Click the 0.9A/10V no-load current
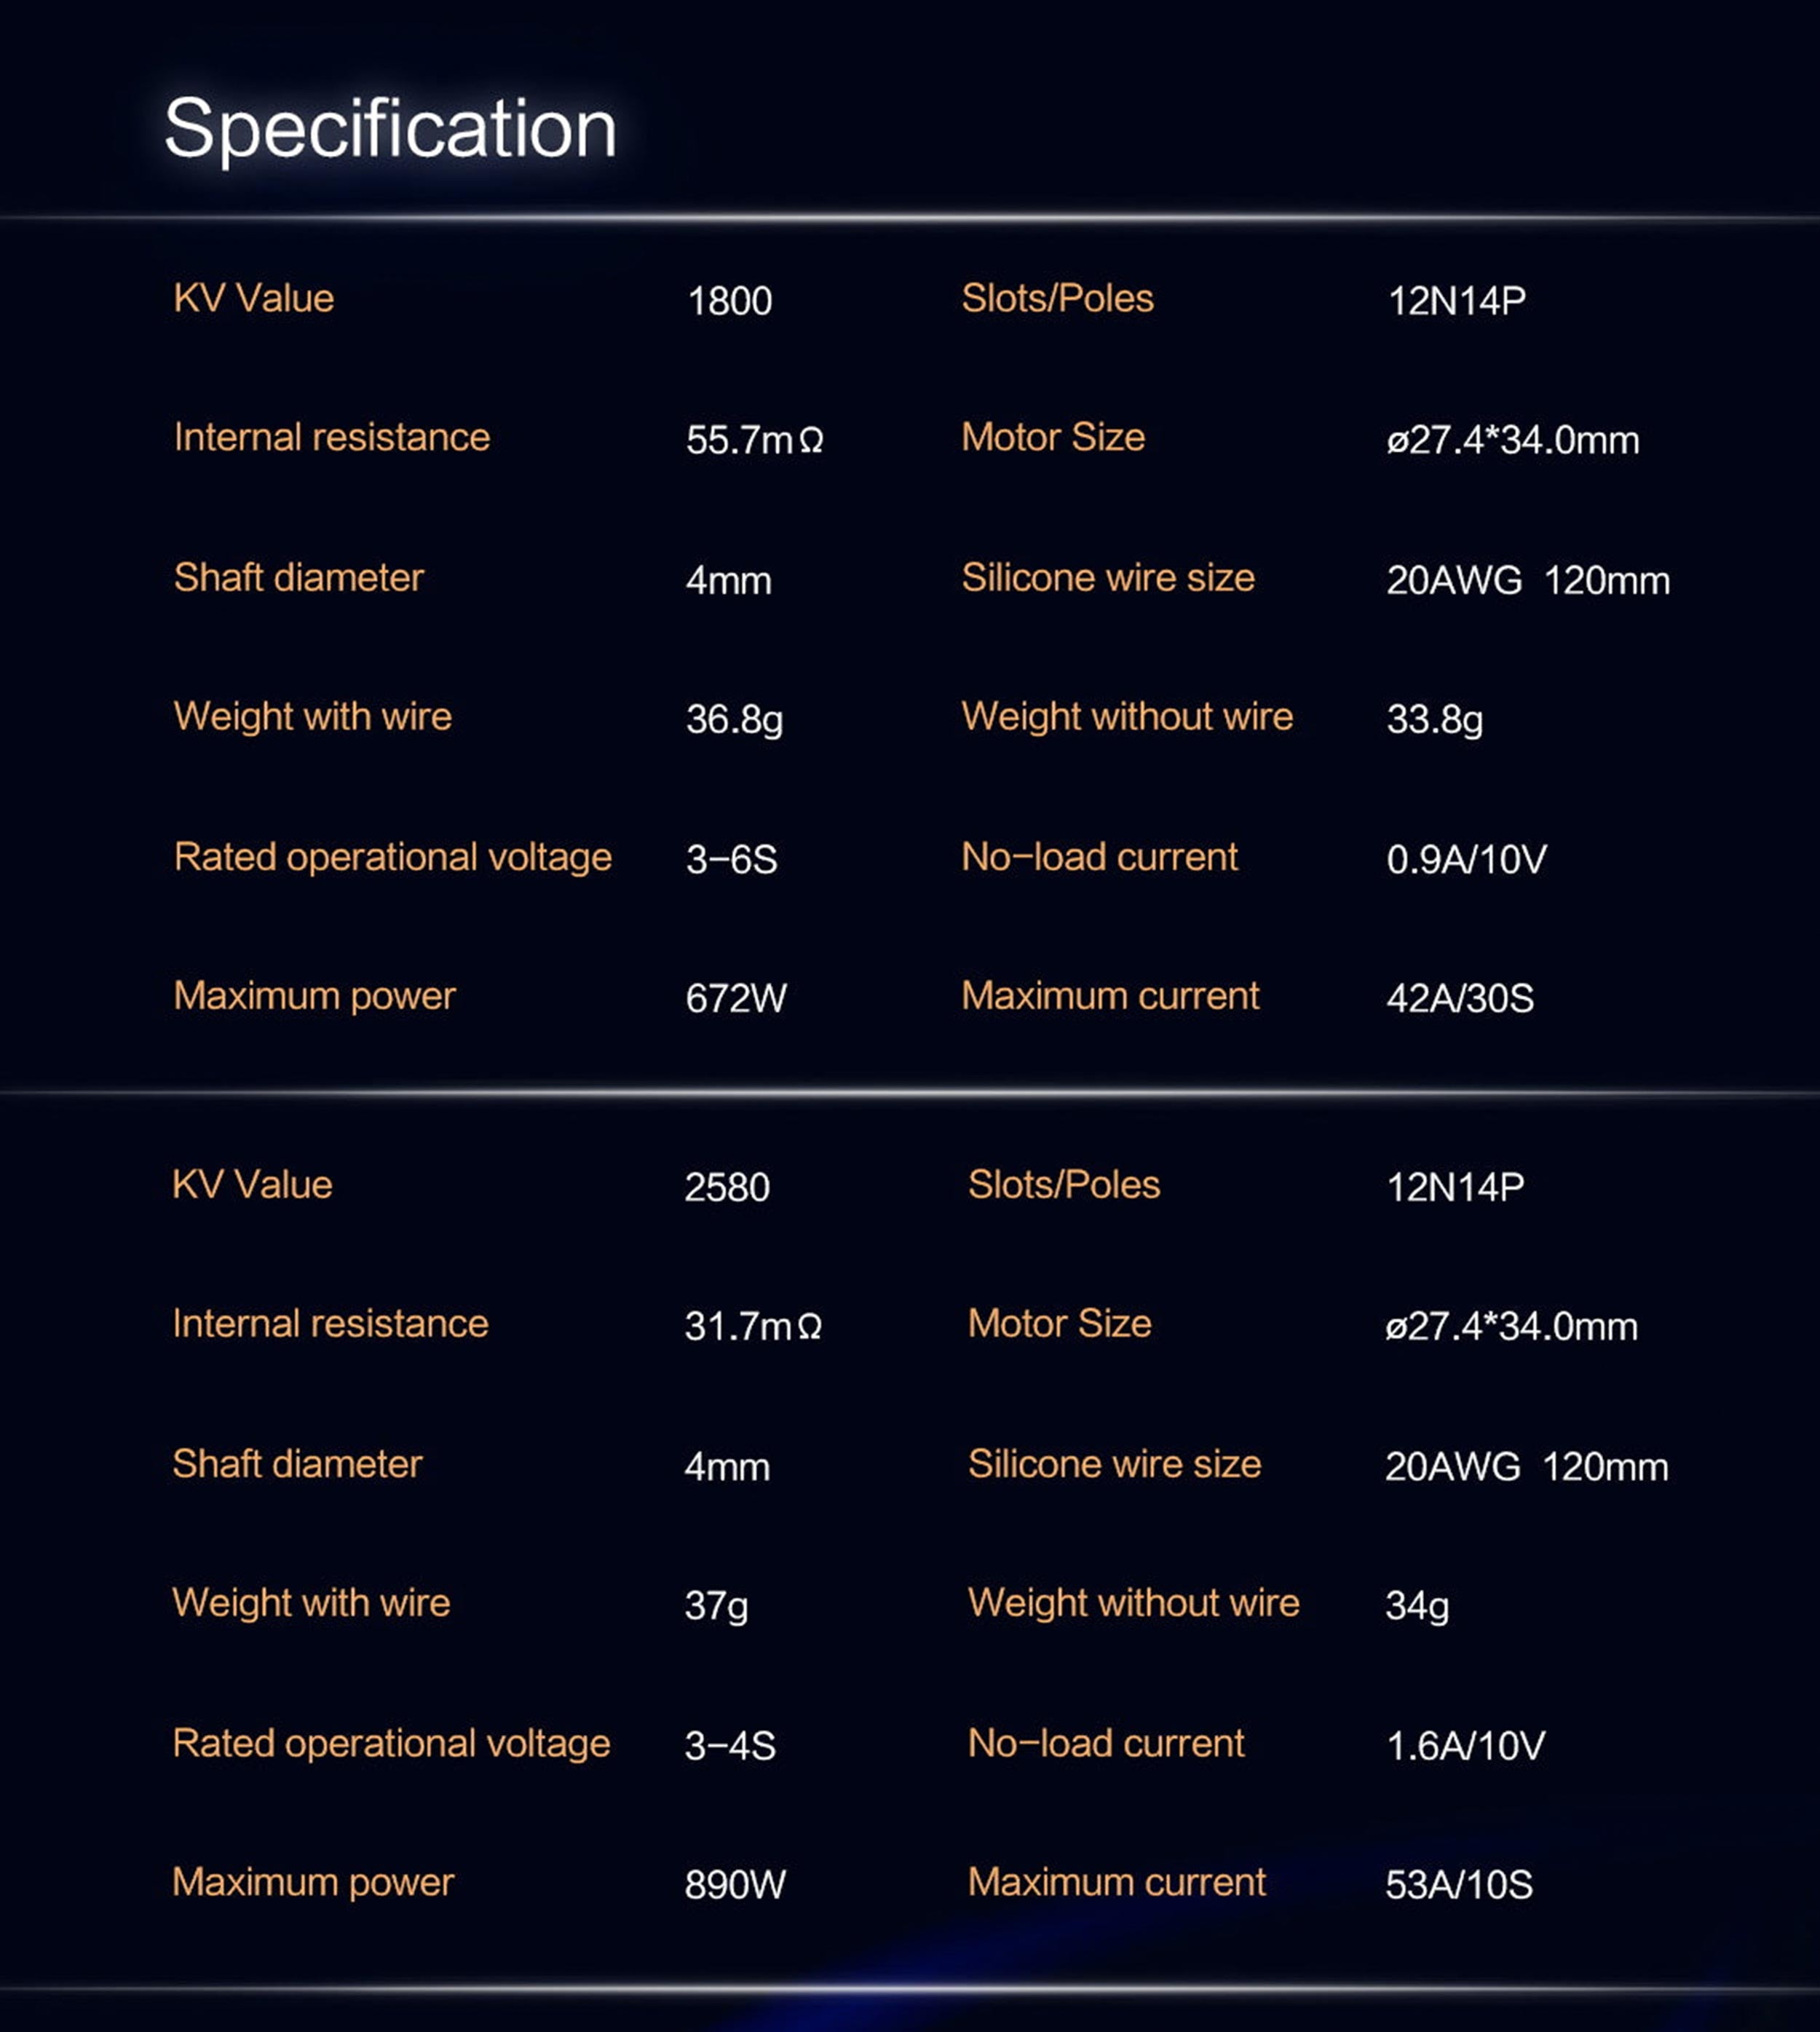Viewport: 1820px width, 2032px height. coord(1466,859)
